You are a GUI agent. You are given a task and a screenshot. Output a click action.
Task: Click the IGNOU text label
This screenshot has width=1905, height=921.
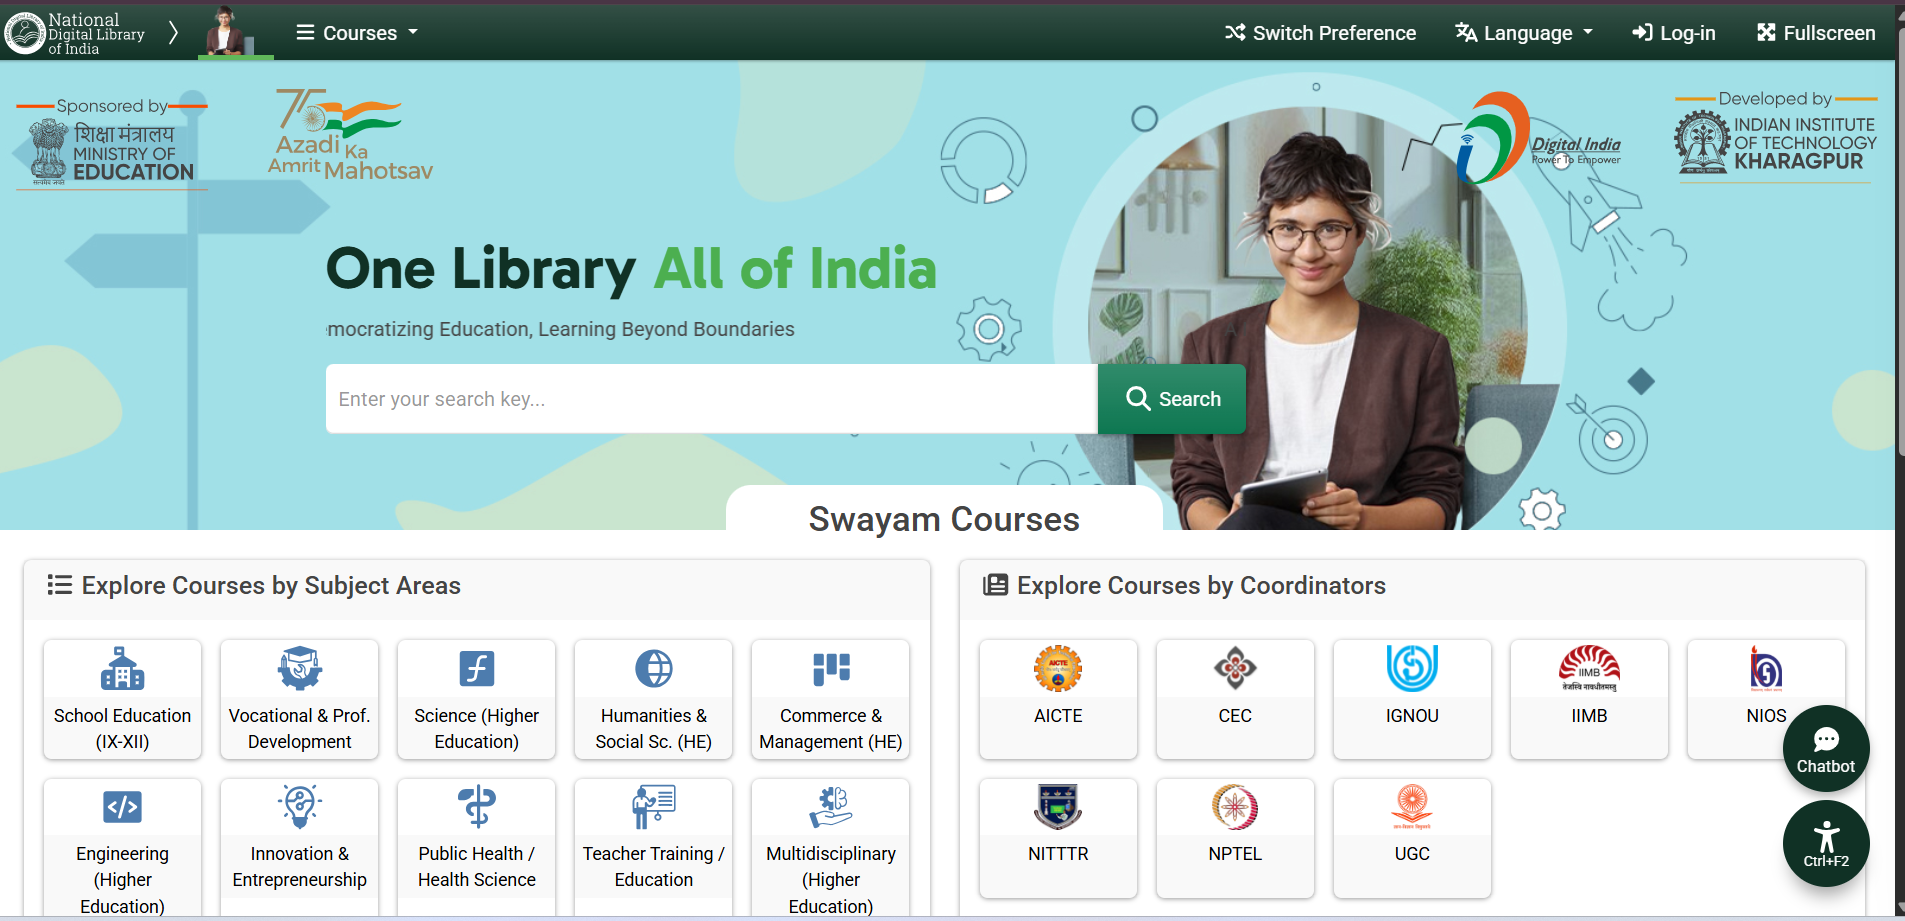click(x=1412, y=716)
